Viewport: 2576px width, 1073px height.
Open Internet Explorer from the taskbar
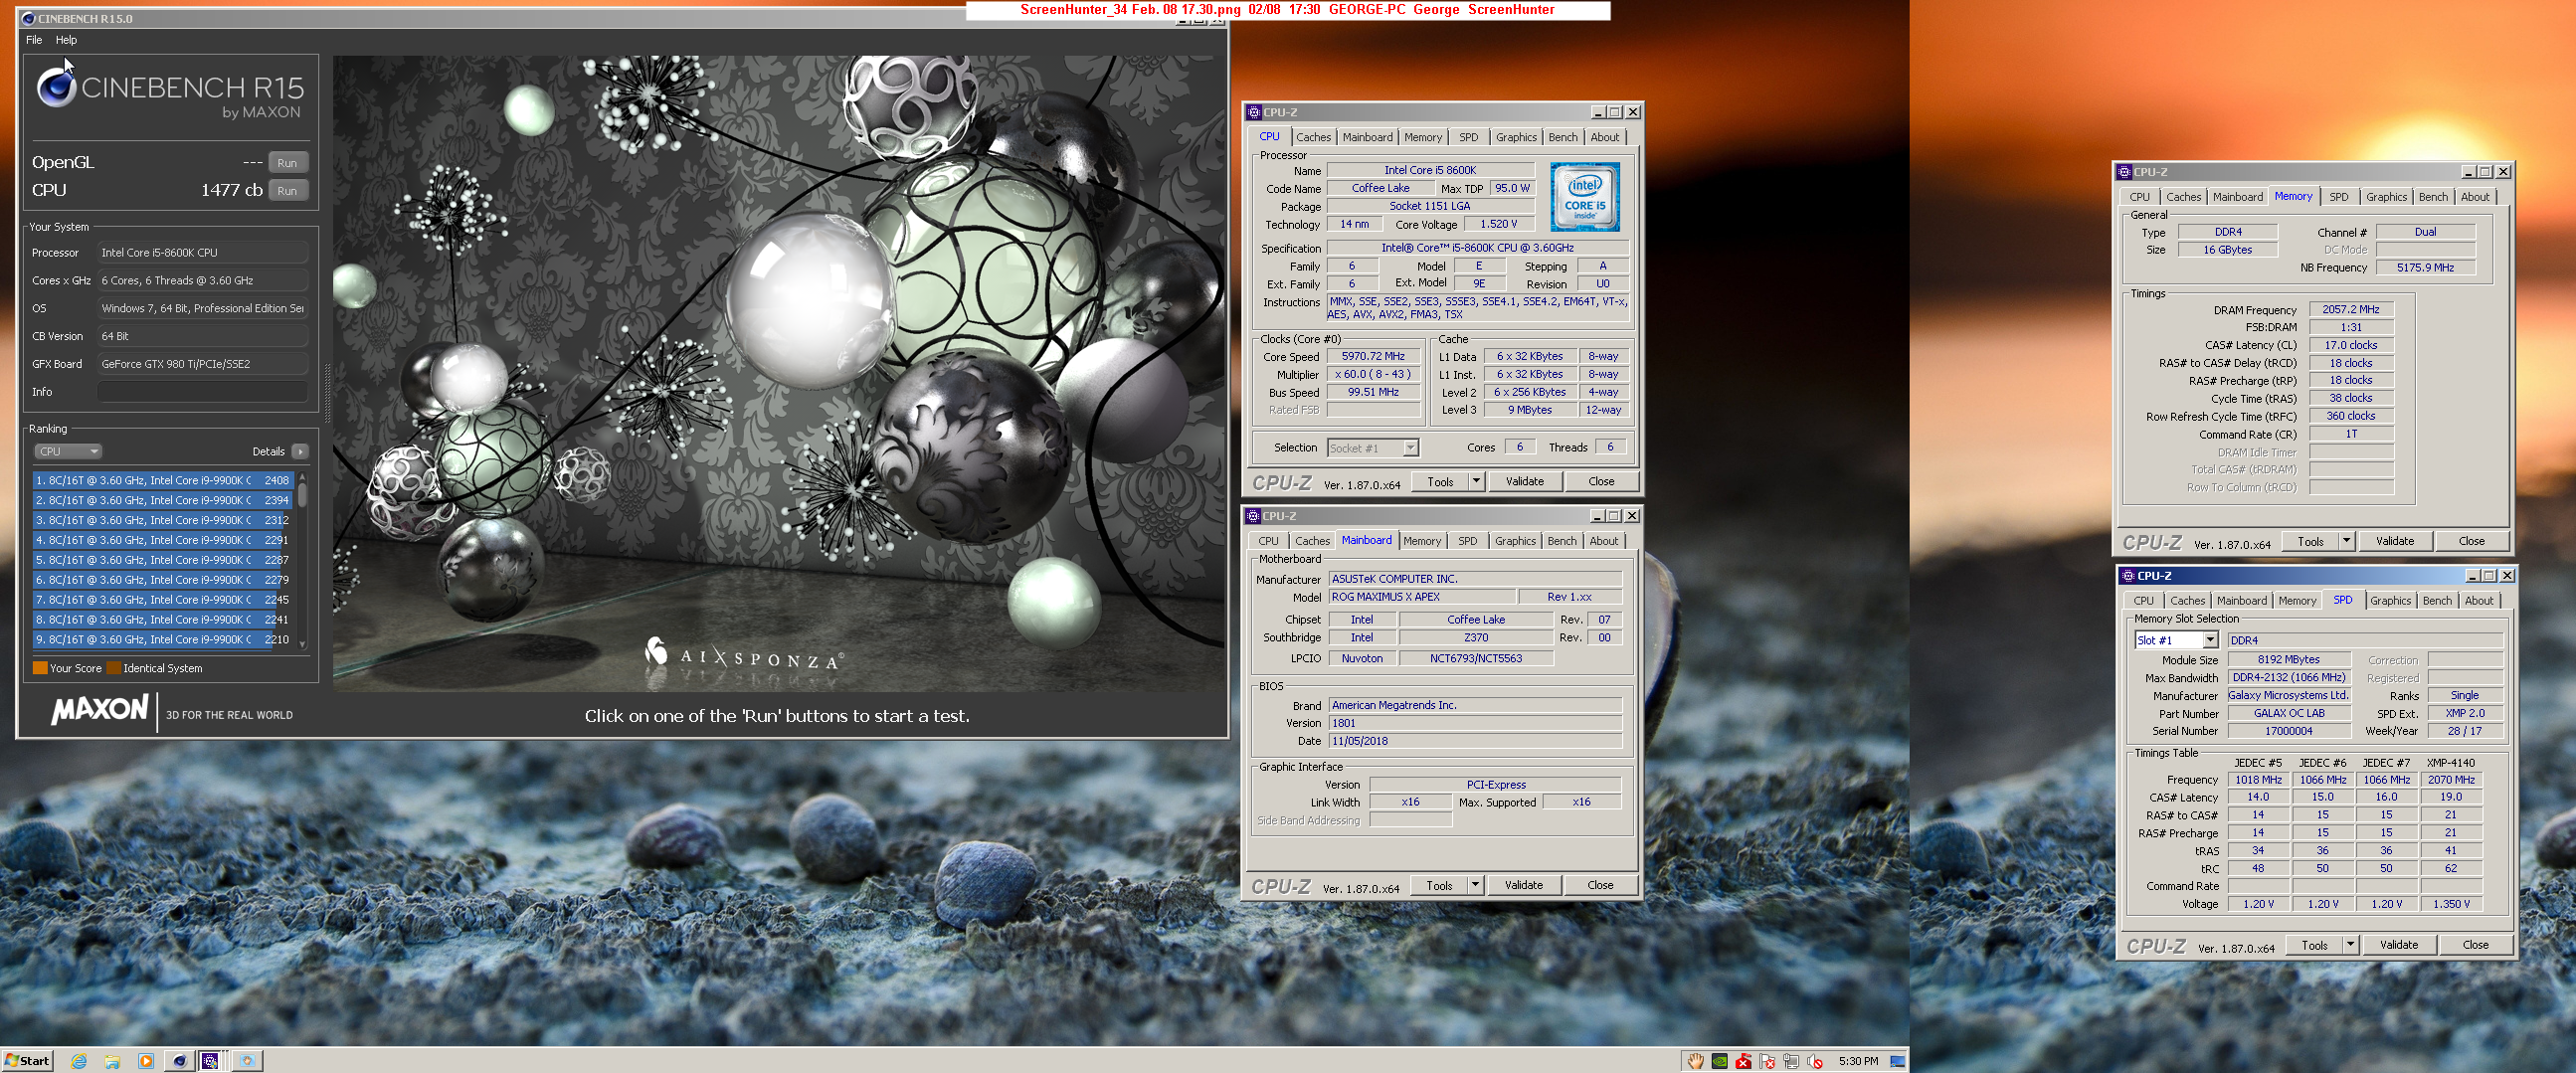click(x=79, y=1061)
